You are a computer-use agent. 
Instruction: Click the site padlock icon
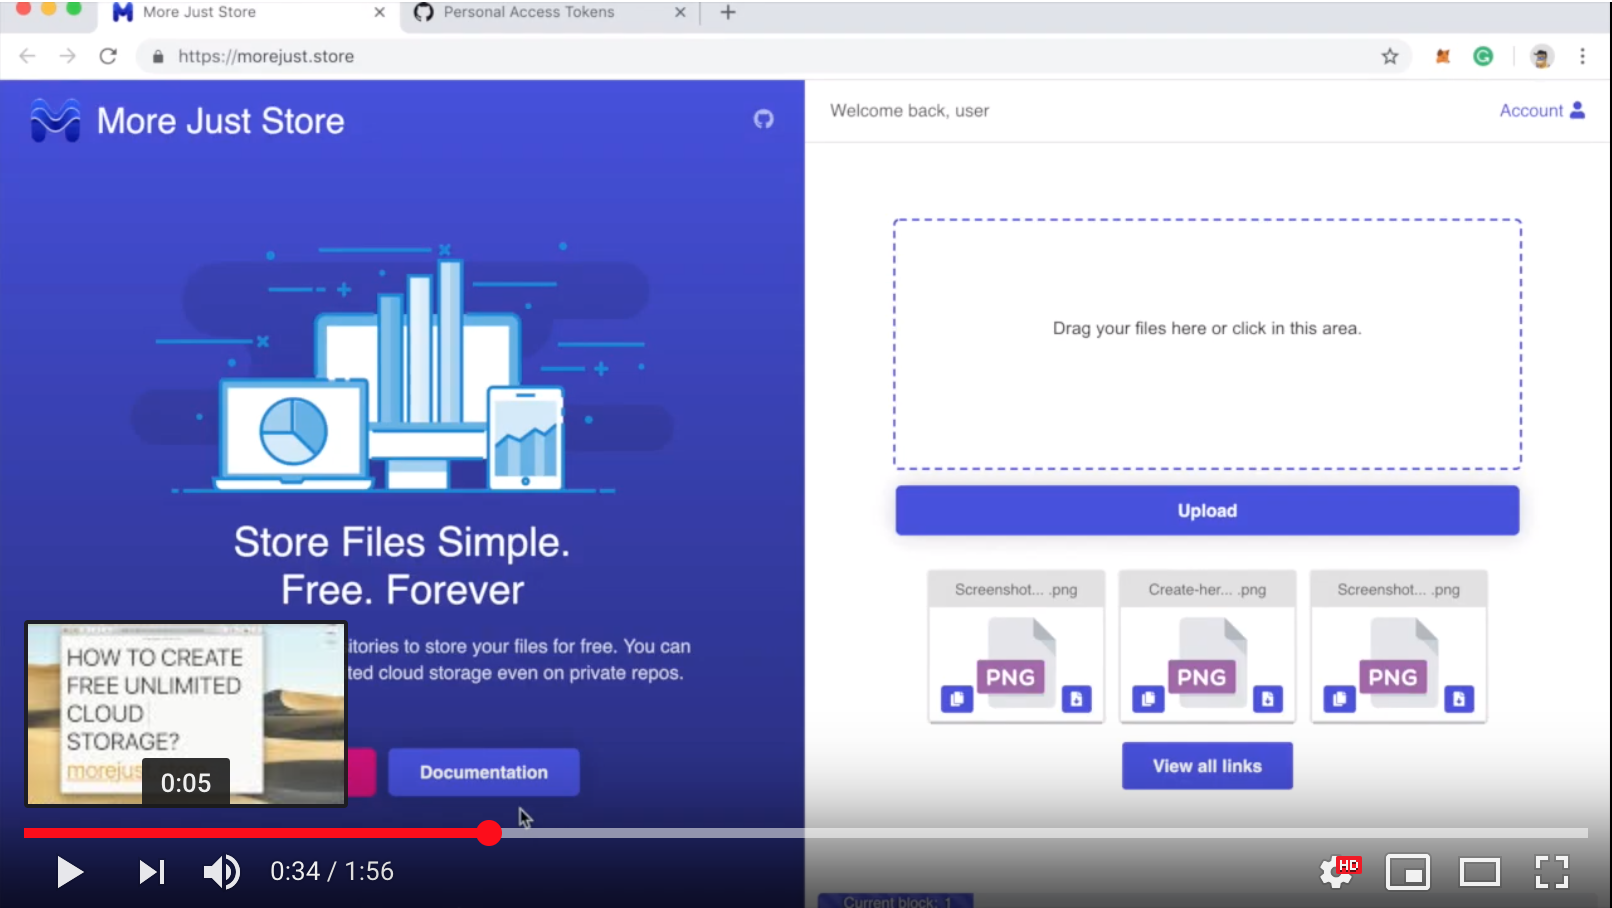pos(158,57)
